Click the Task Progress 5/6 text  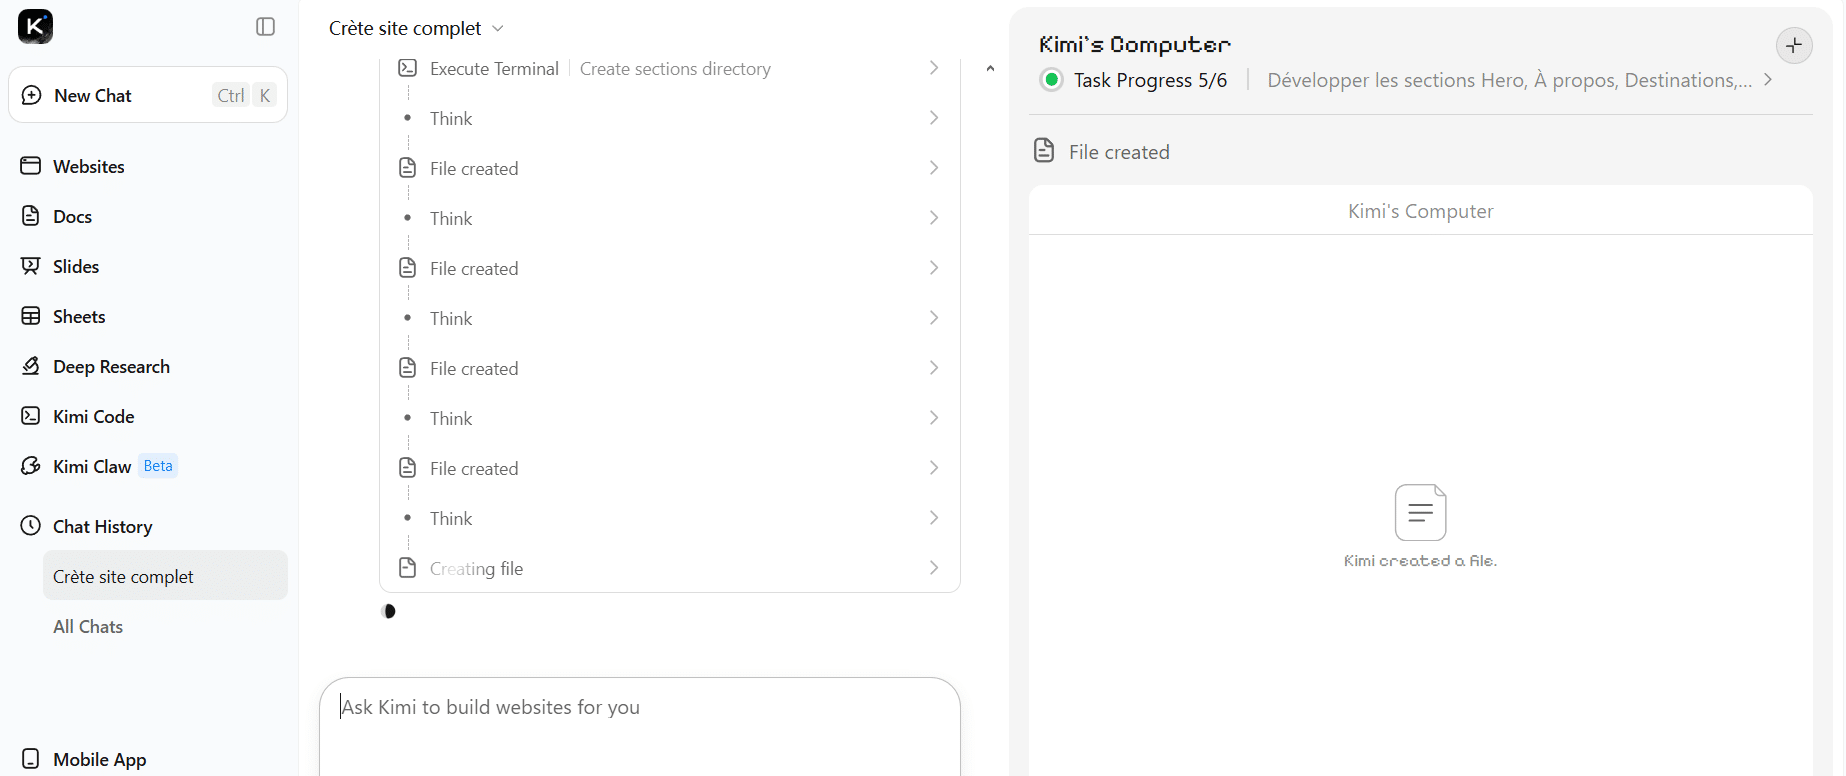click(1151, 80)
